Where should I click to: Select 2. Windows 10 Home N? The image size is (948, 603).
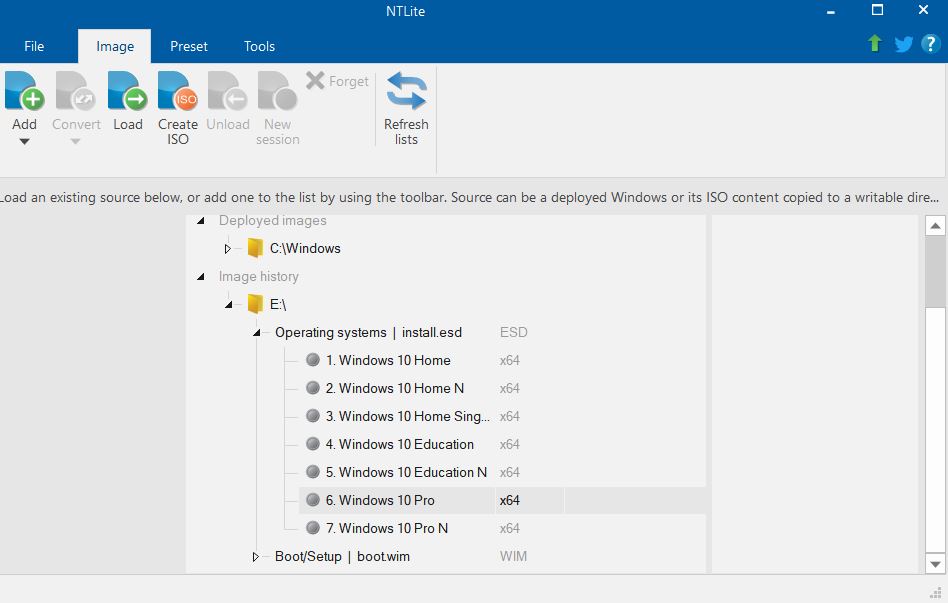tap(395, 388)
